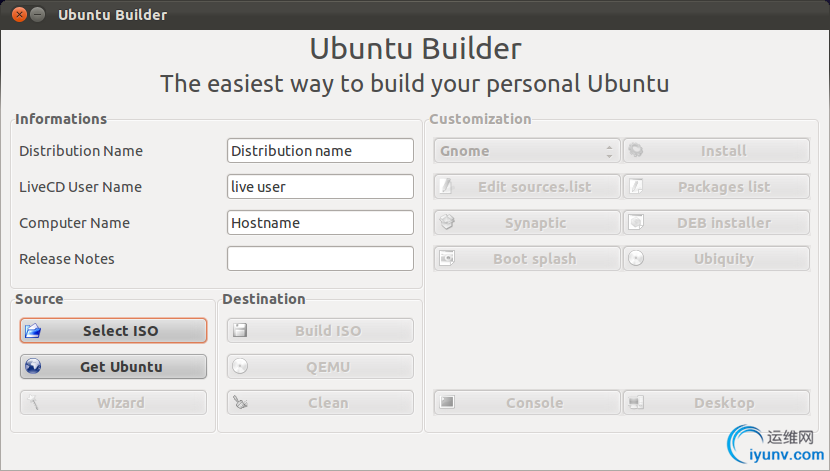The image size is (830, 471).
Task: Click the monitor icon on Desktop
Action: [x=636, y=402]
